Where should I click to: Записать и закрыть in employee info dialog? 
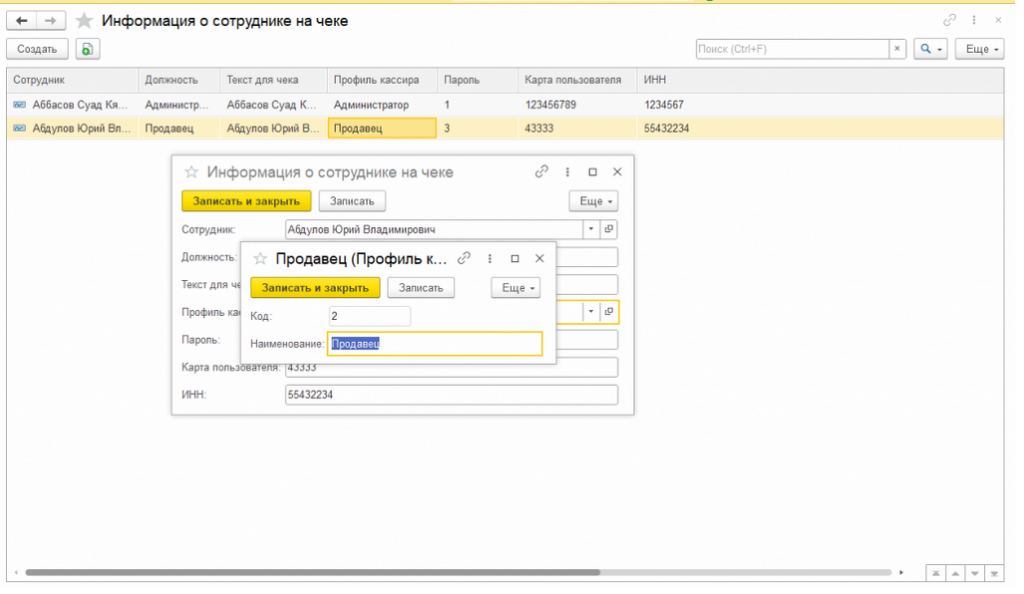point(246,202)
